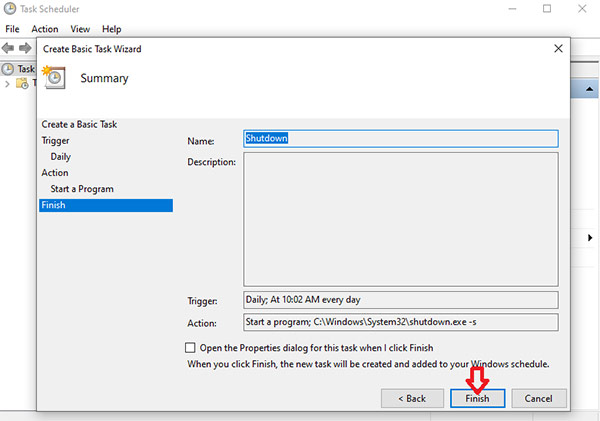Select the Start a Program step
The width and height of the screenshot is (600, 421).
(x=82, y=189)
